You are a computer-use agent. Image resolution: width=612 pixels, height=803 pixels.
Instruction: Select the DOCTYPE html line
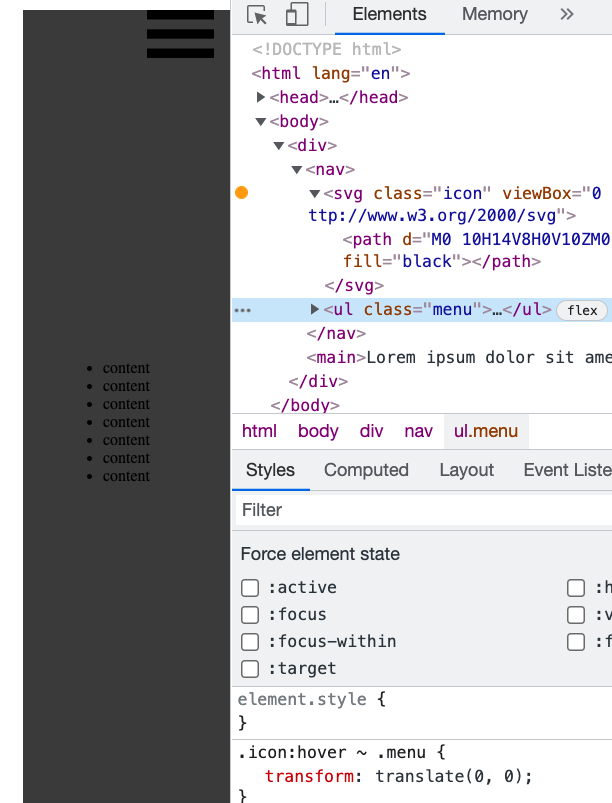(x=327, y=49)
